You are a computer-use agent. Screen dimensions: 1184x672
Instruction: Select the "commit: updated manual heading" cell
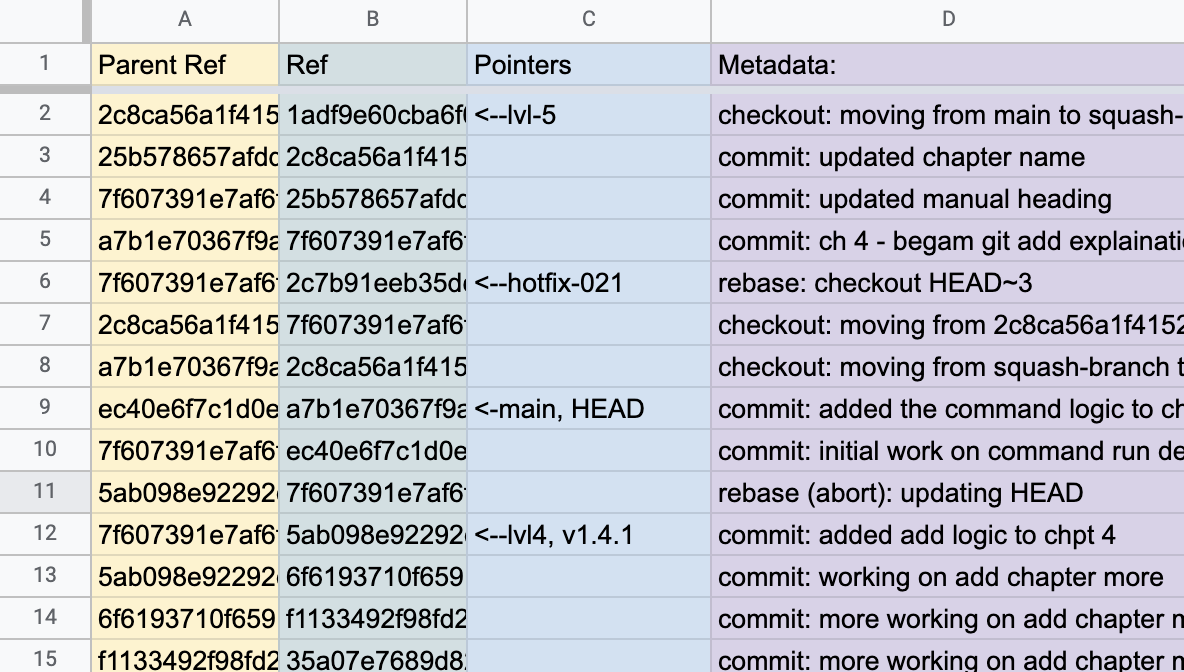click(947, 199)
